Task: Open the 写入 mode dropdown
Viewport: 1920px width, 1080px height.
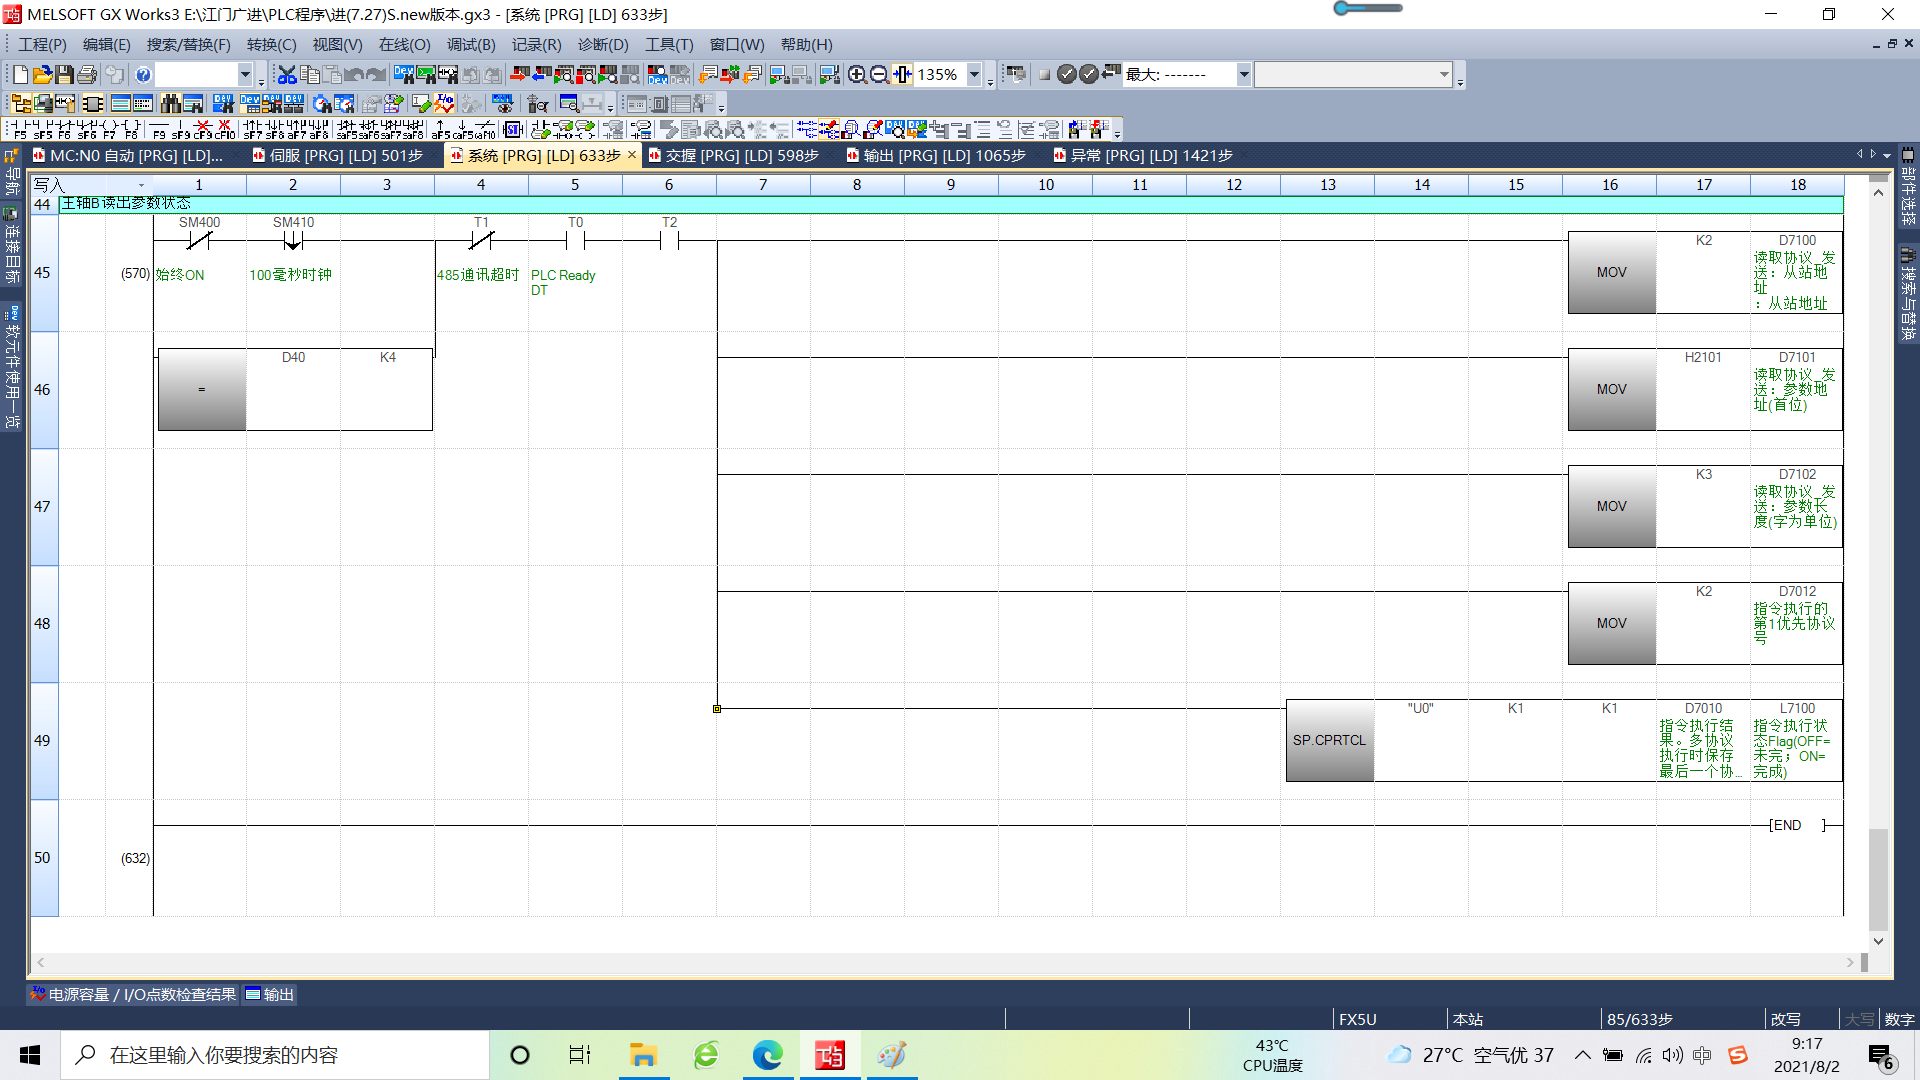Action: click(x=141, y=185)
